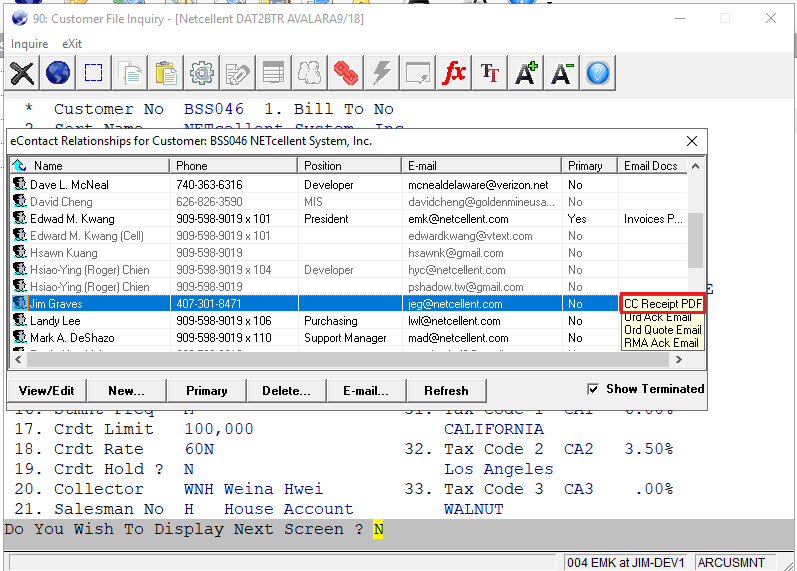Click the New... button
Image resolution: width=797 pixels, height=571 pixels.
(x=126, y=390)
